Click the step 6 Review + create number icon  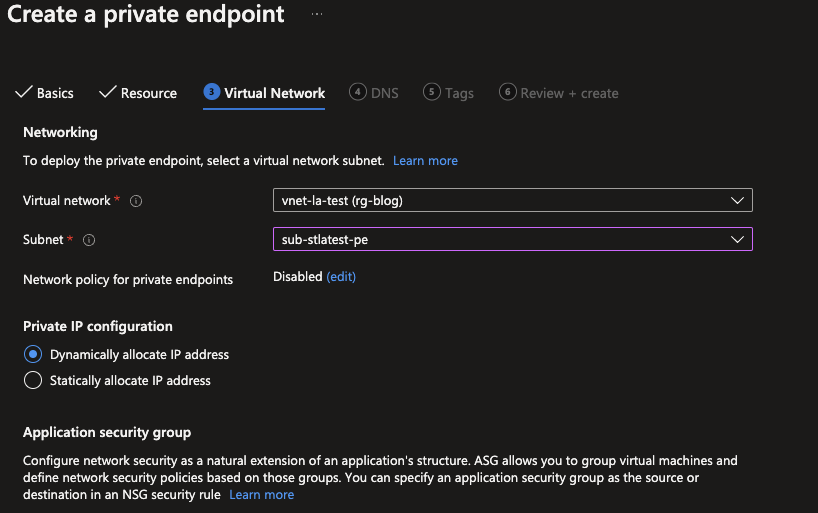507,92
